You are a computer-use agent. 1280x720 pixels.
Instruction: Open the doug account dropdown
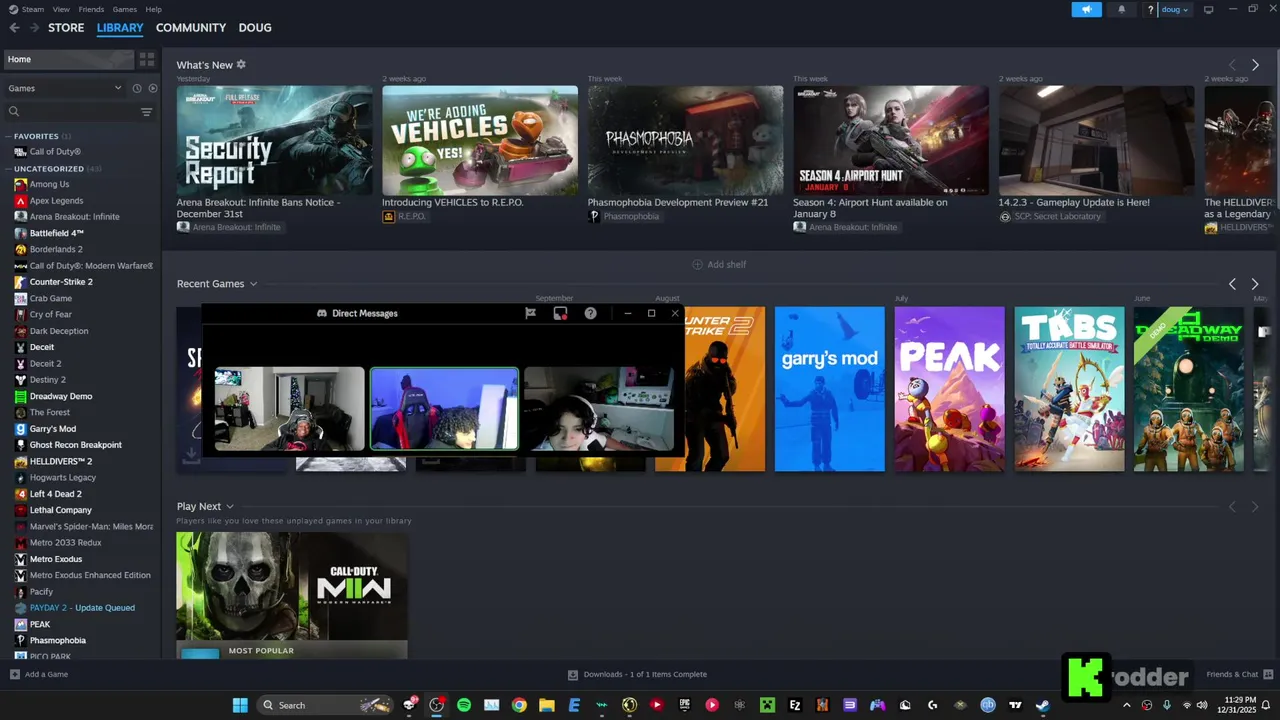coord(1175,9)
